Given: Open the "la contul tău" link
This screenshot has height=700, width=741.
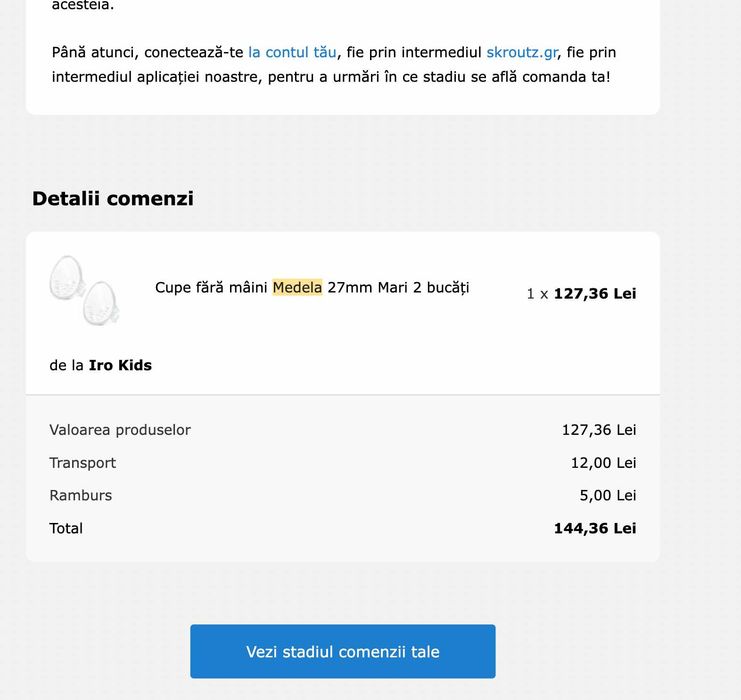Looking at the screenshot, I should [292, 52].
